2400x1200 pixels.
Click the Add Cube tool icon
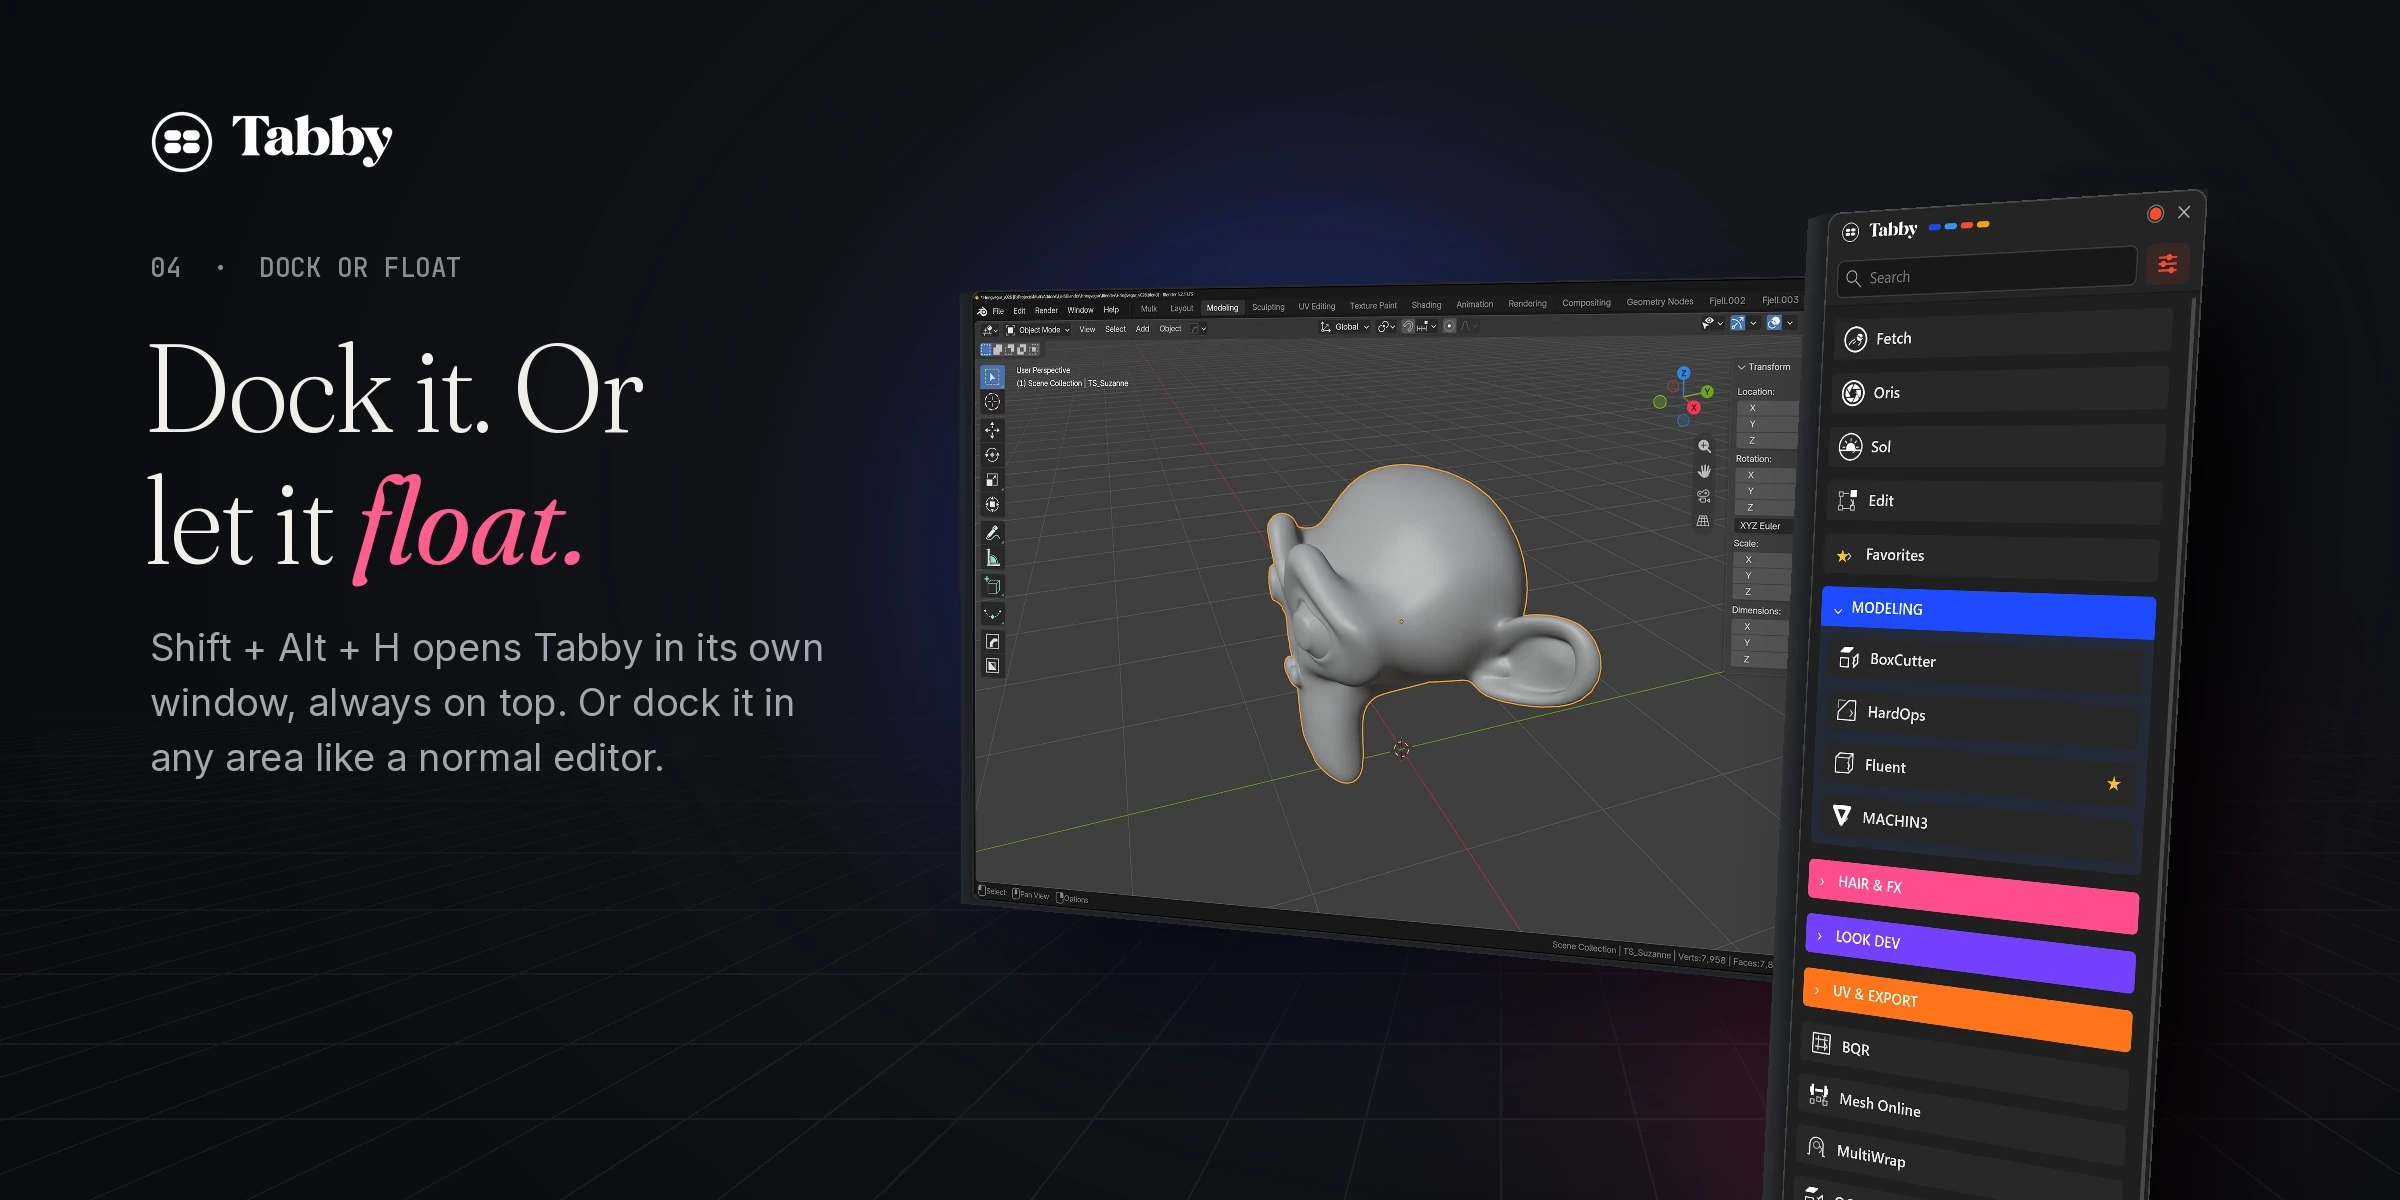[x=992, y=586]
